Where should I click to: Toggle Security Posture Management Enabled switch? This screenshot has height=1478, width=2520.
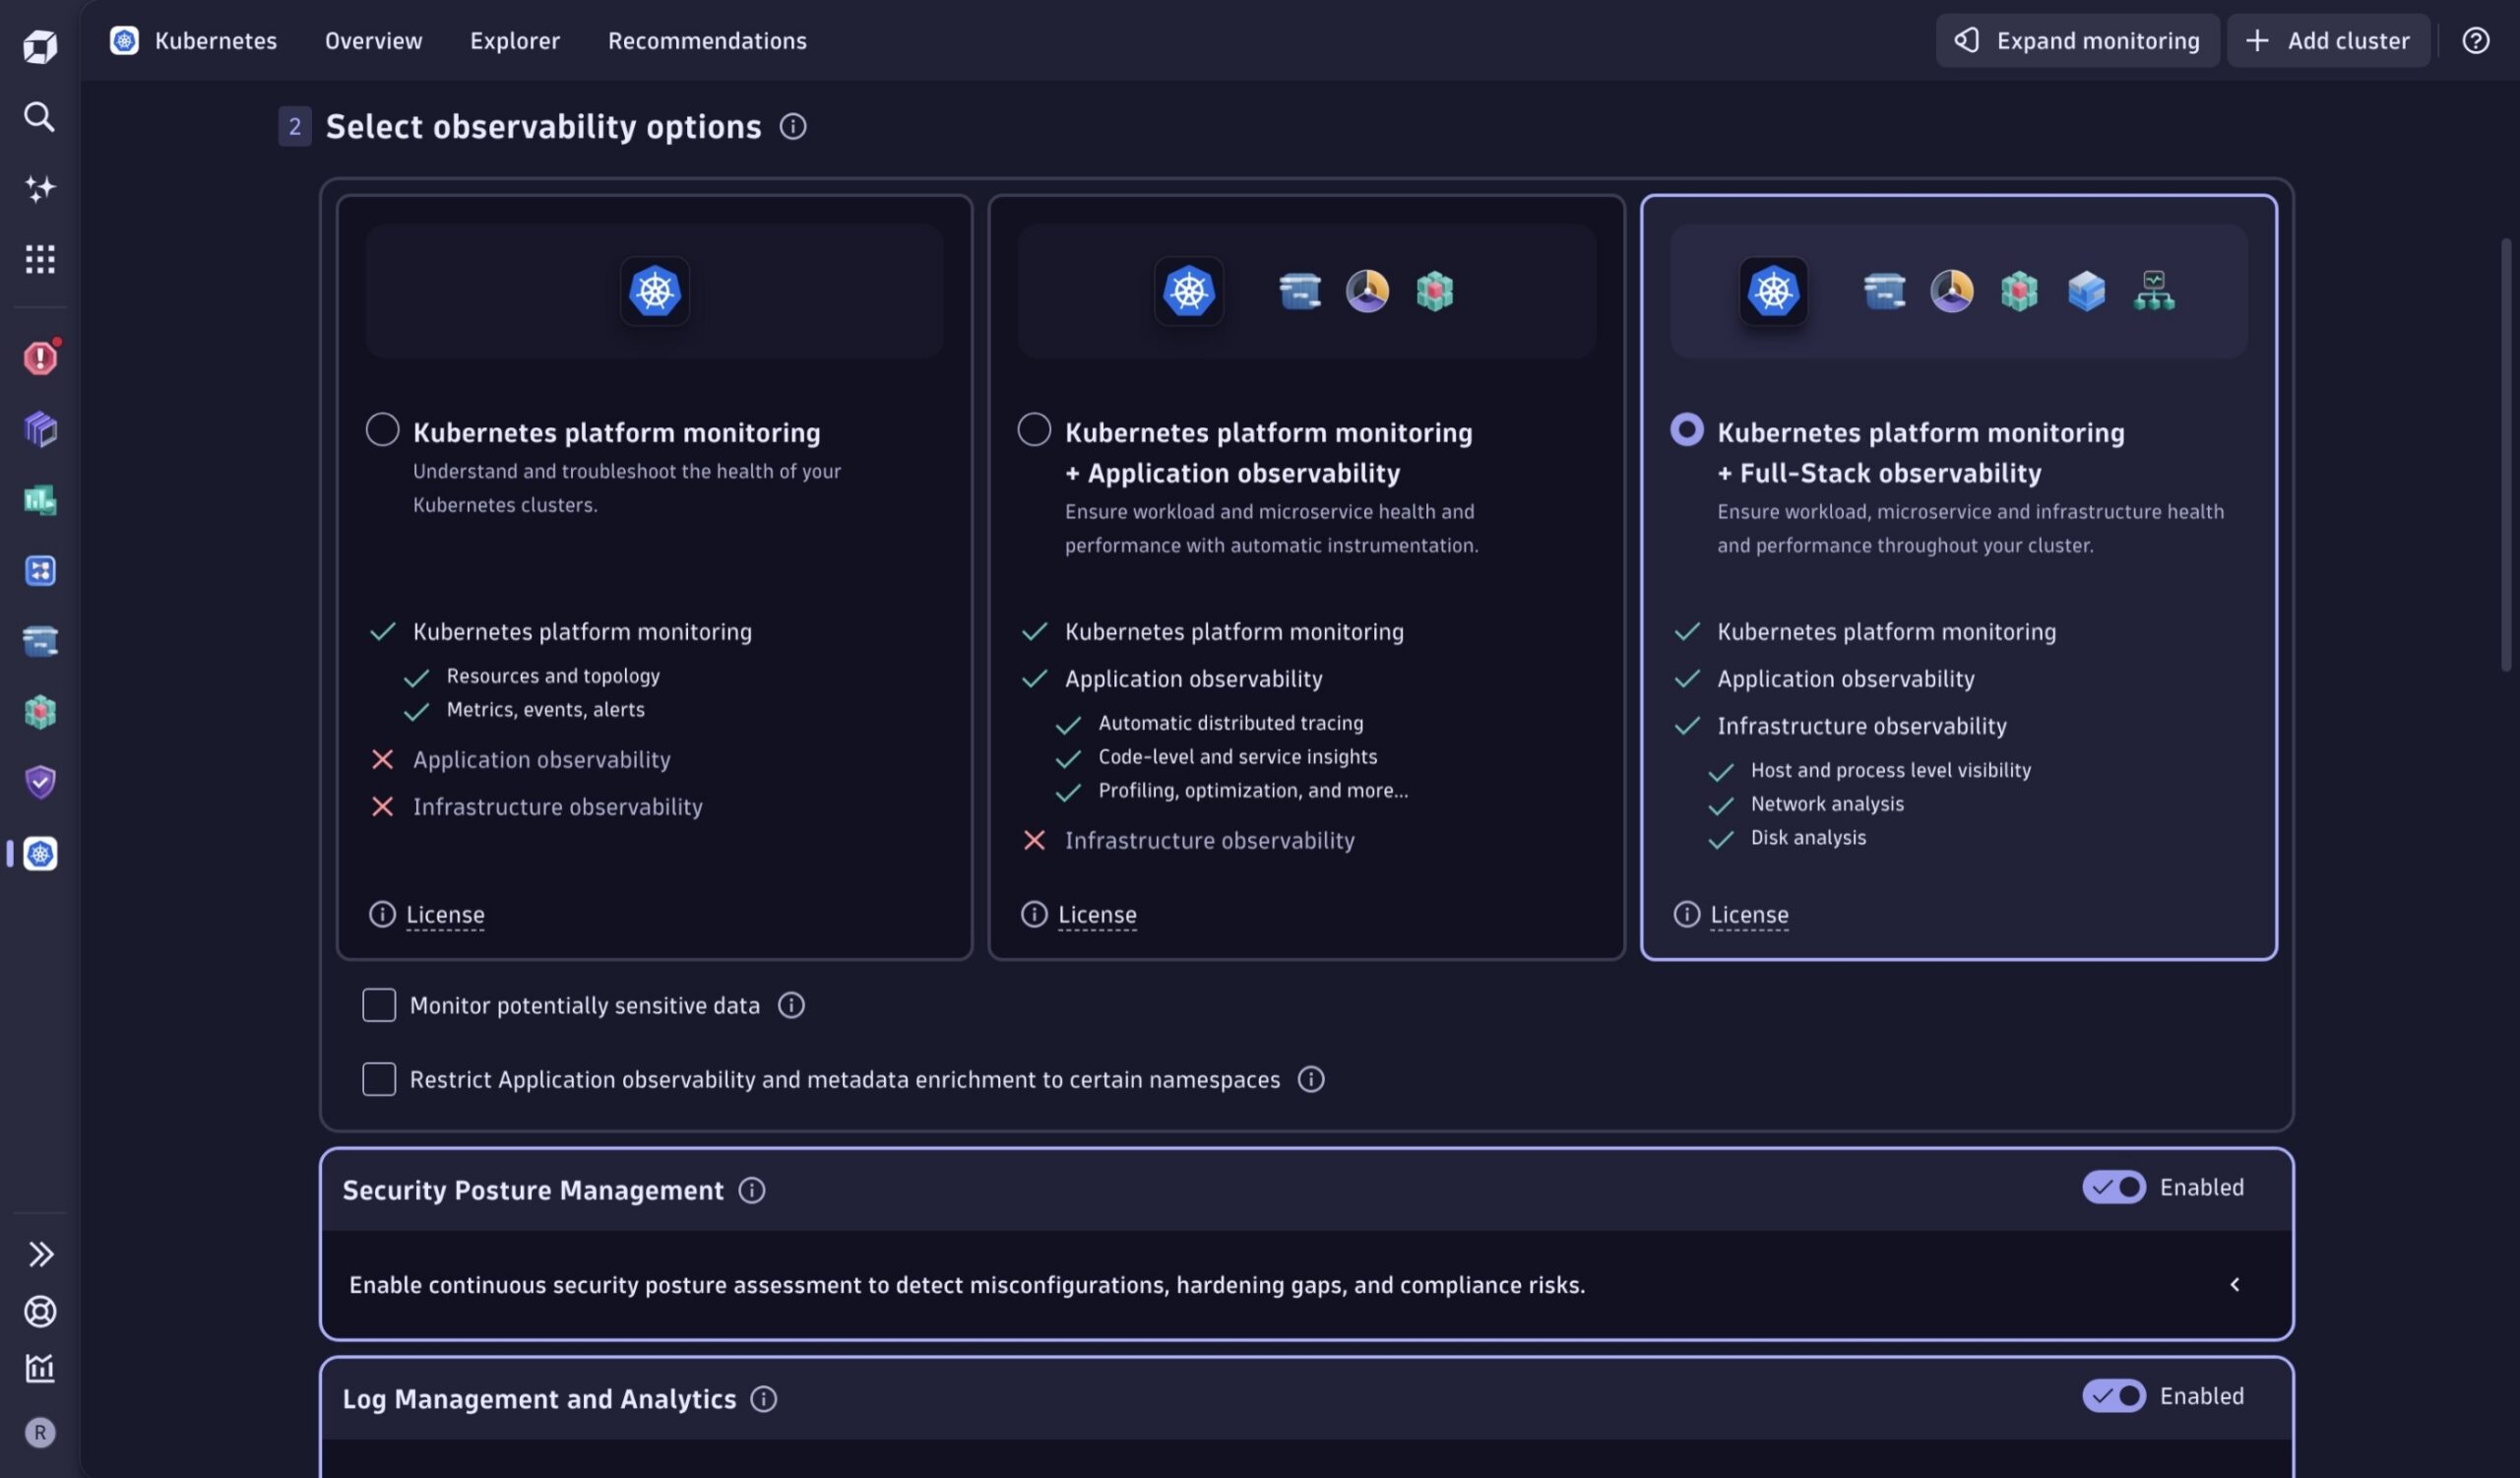point(2114,1187)
